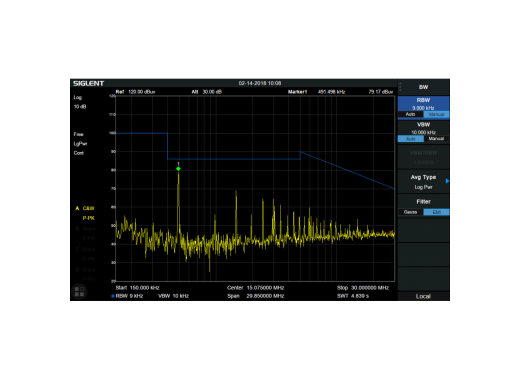Set RBW to Auto mode
This screenshot has height=380, width=520.
pyautogui.click(x=410, y=114)
